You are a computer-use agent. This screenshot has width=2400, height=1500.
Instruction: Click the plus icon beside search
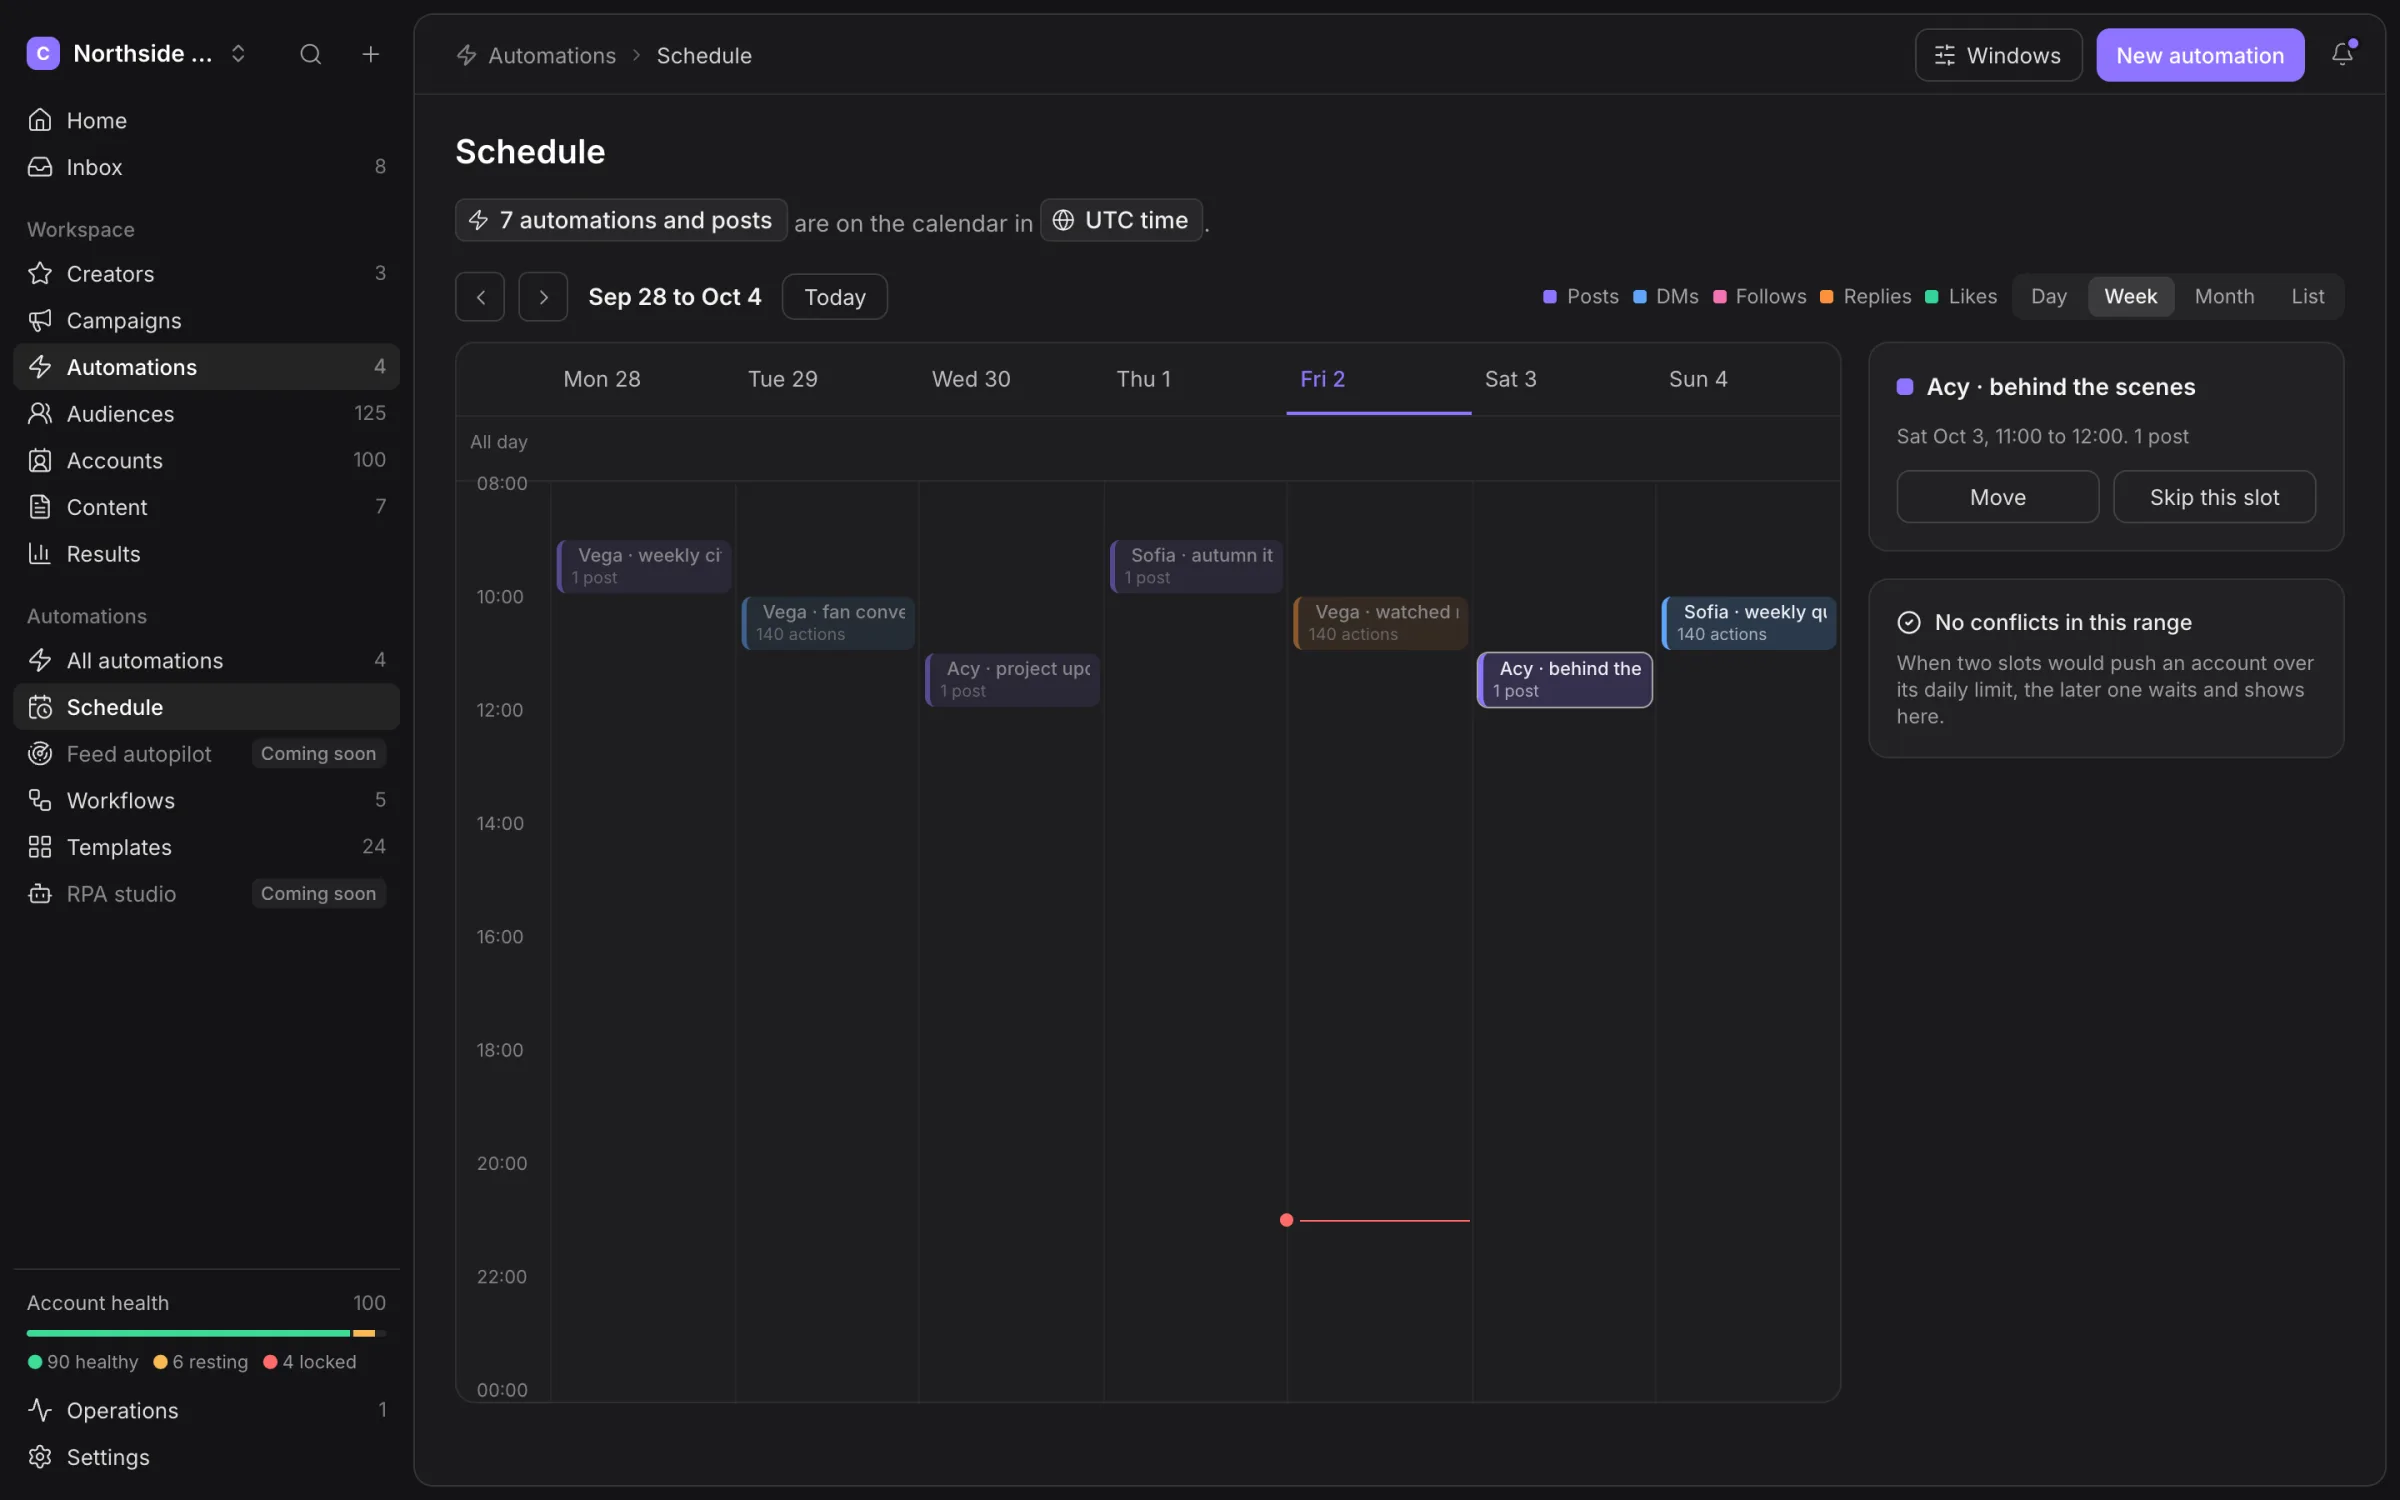370,54
